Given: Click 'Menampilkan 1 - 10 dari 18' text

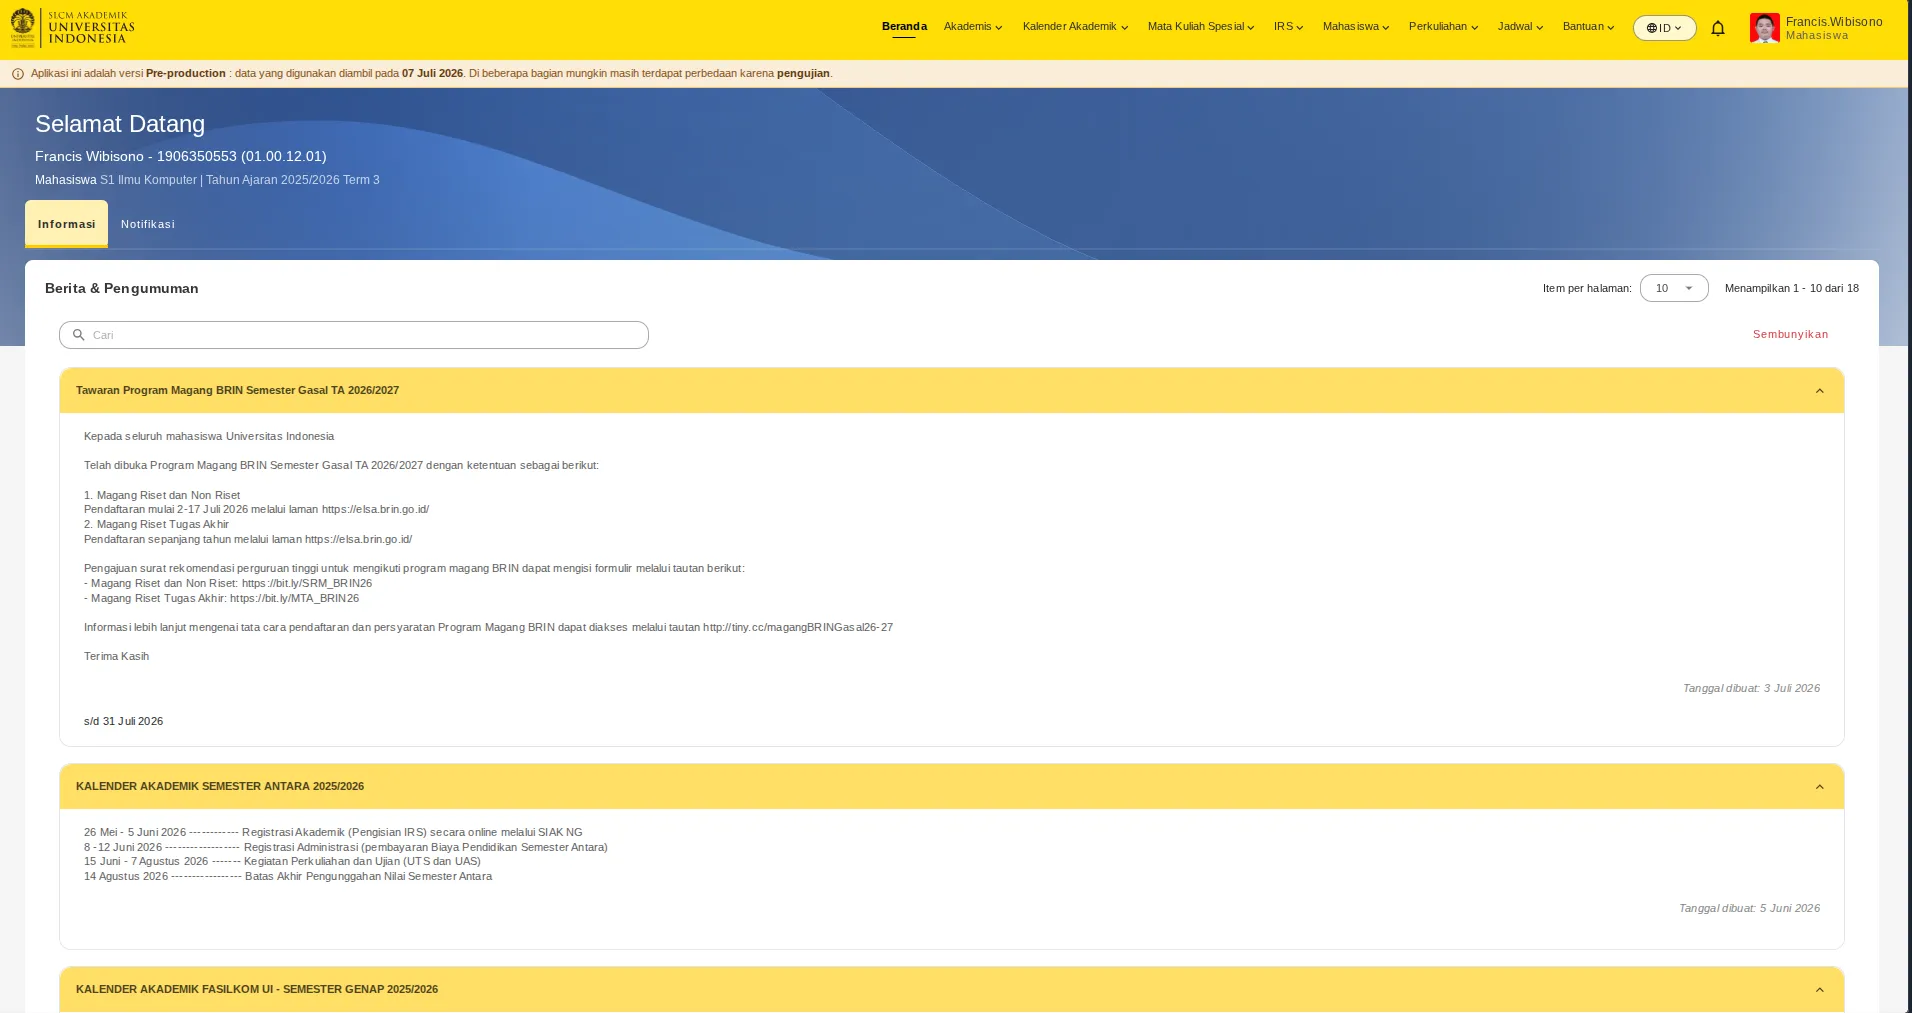Looking at the screenshot, I should (x=1792, y=288).
